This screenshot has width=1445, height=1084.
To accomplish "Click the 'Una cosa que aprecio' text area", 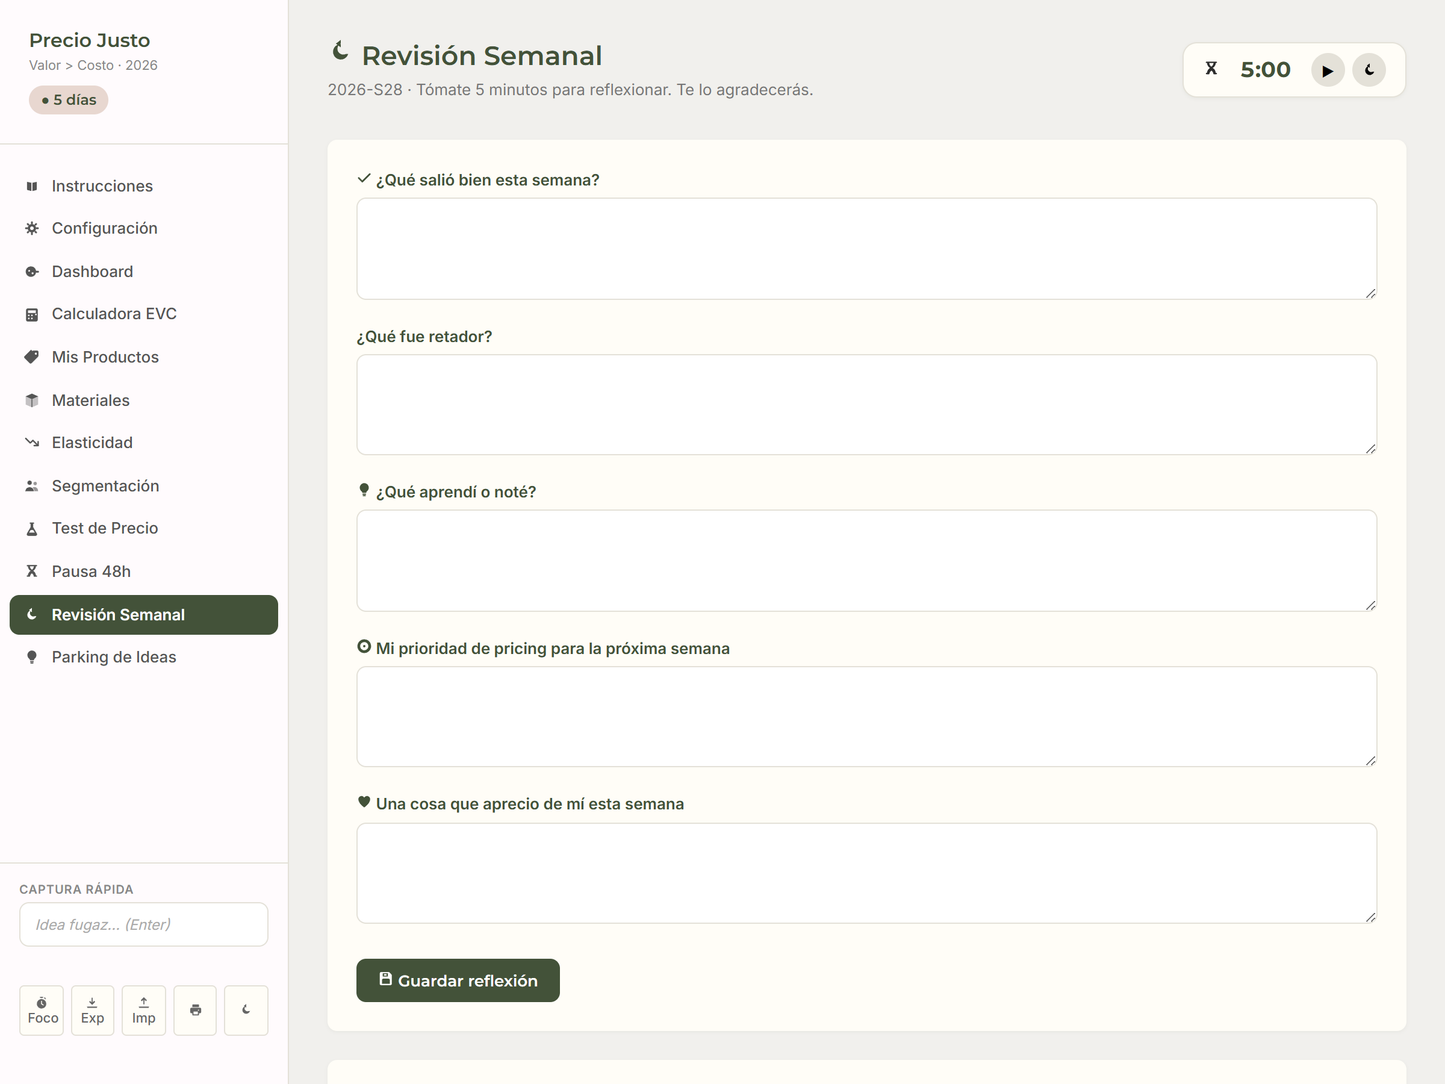I will (x=867, y=873).
